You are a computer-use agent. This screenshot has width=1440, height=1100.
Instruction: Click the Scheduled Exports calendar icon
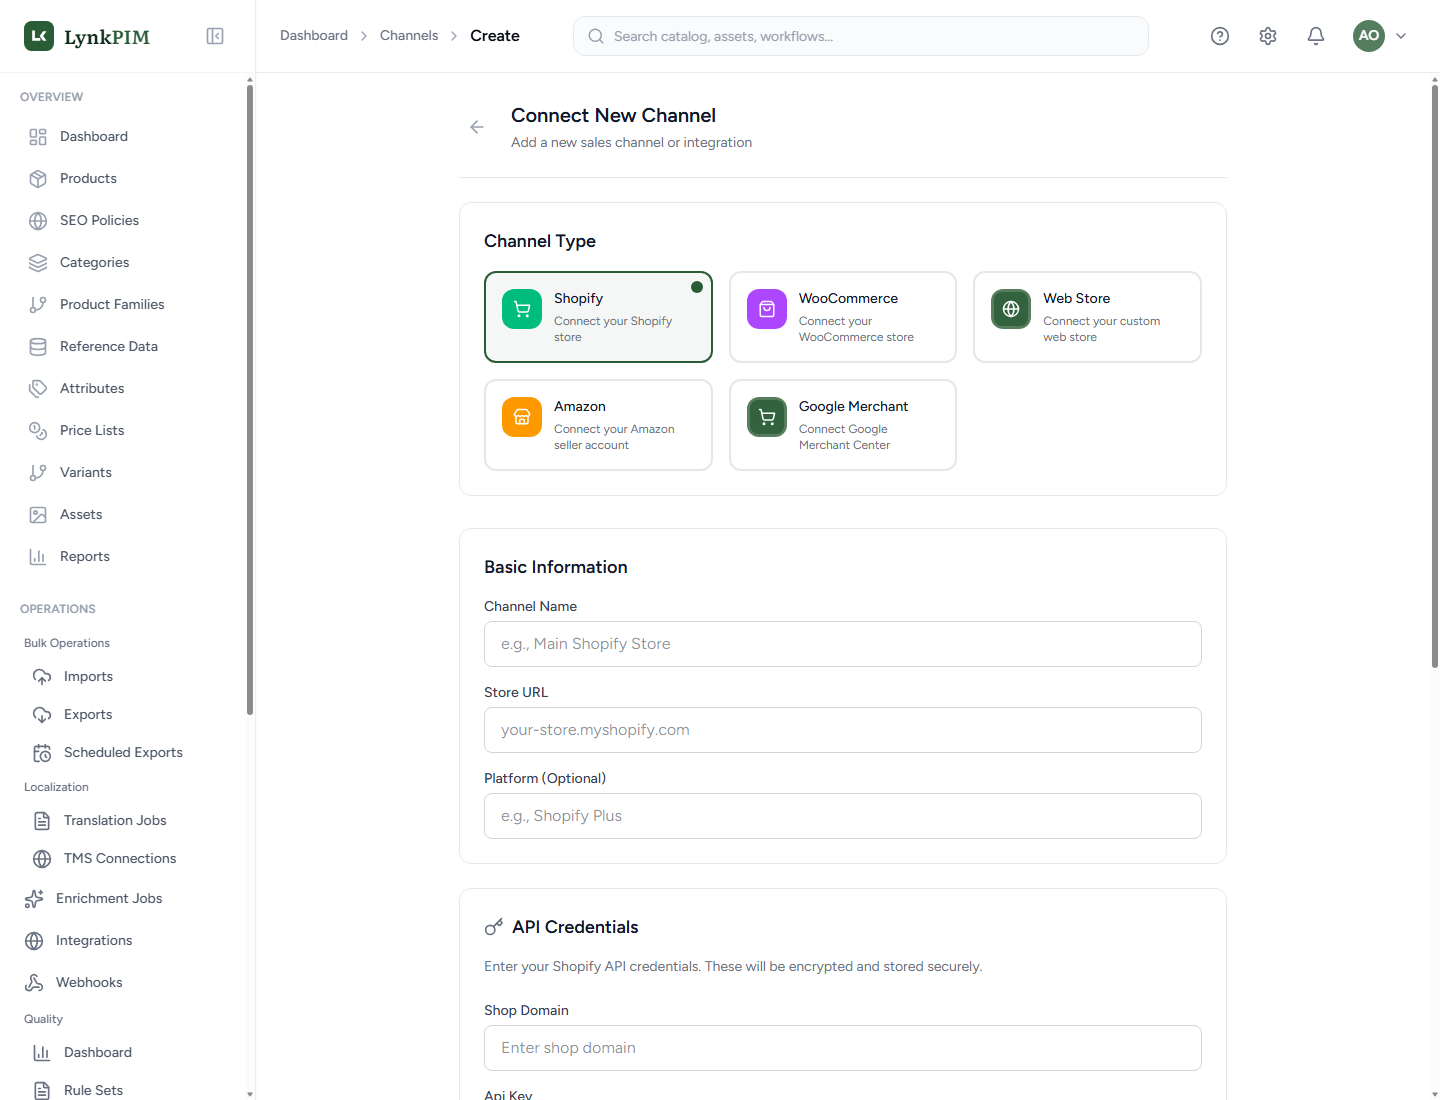(42, 752)
